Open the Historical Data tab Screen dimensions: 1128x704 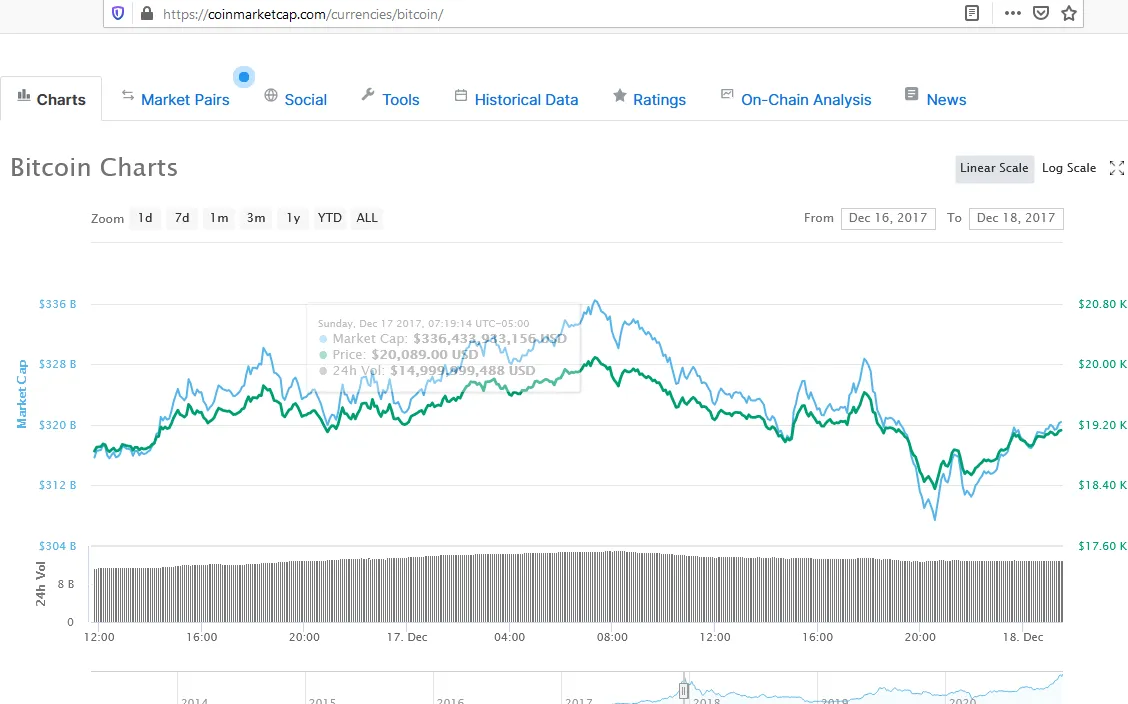click(526, 99)
